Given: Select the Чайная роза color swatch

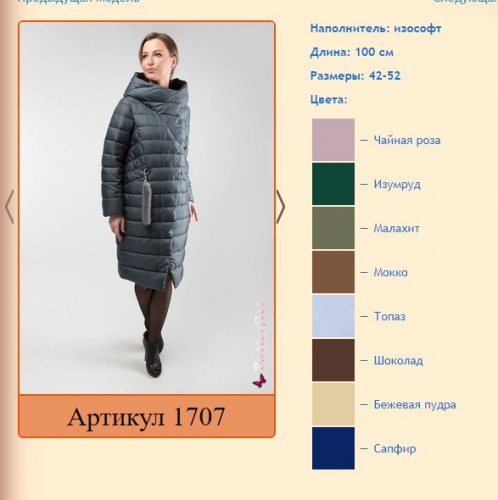Looking at the screenshot, I should (333, 140).
